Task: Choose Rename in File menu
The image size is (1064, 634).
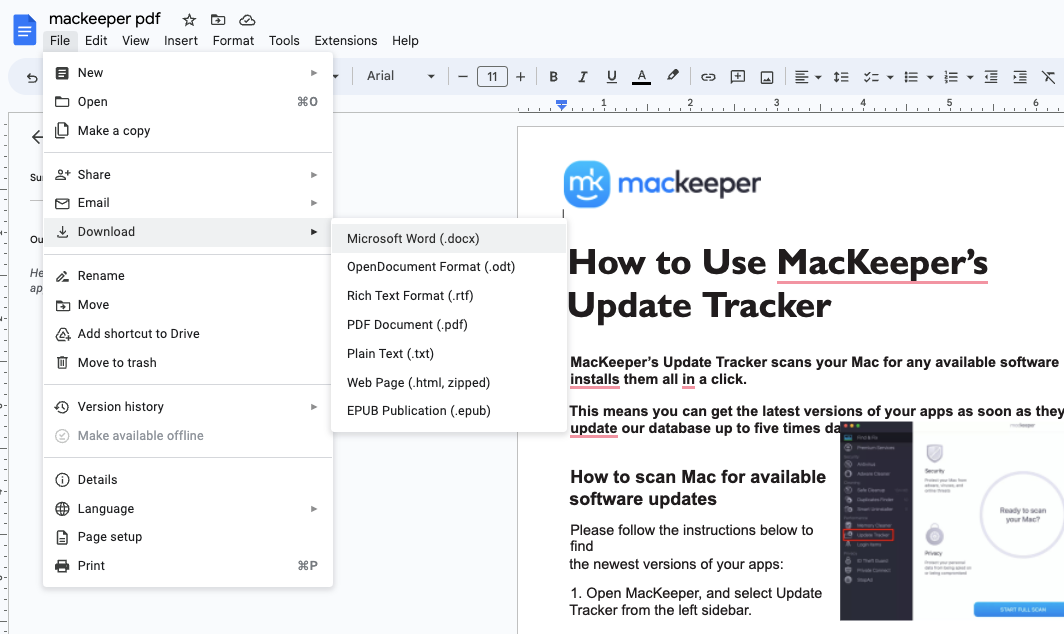Action: (188, 276)
